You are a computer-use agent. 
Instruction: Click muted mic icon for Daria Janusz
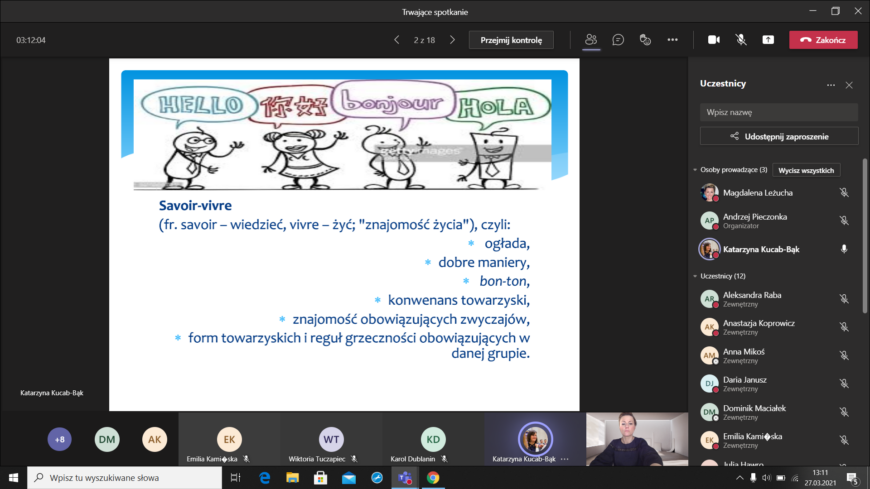pos(844,384)
